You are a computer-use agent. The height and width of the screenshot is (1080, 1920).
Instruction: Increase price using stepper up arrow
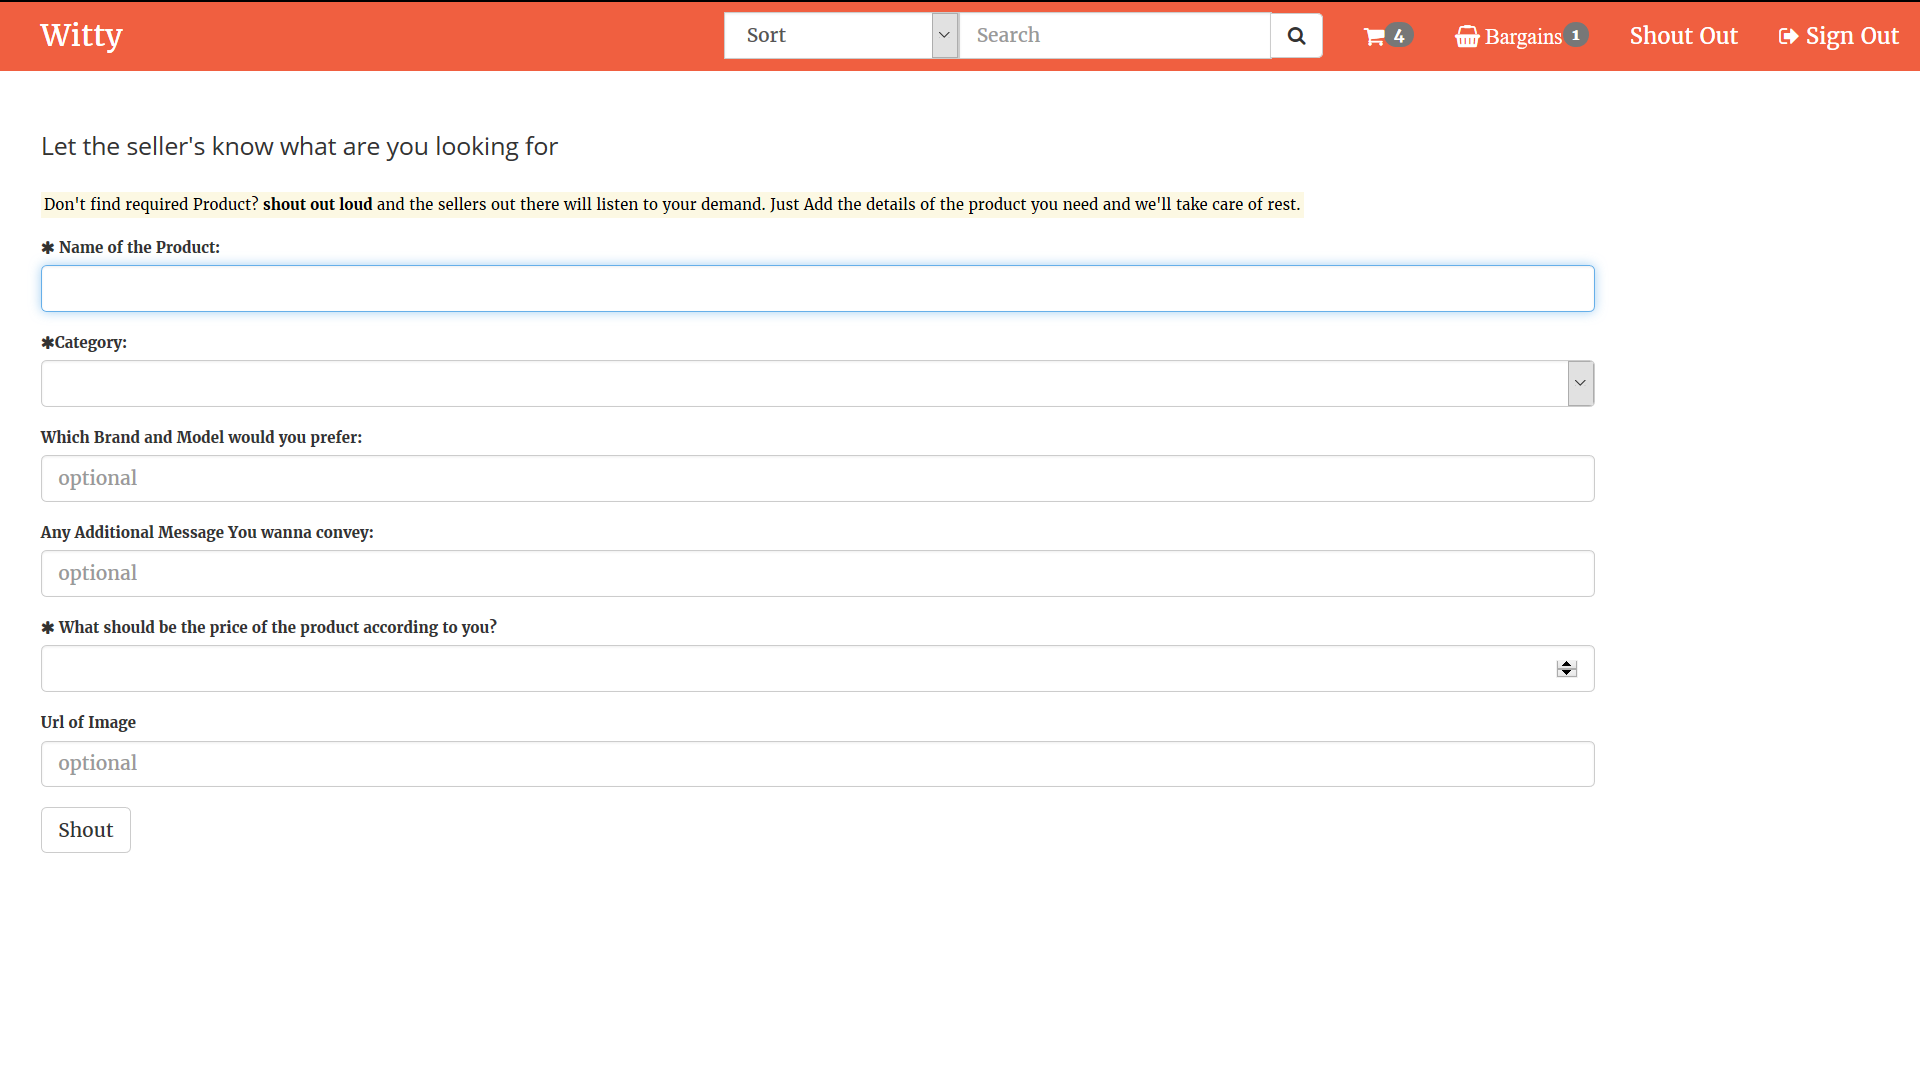click(x=1566, y=664)
